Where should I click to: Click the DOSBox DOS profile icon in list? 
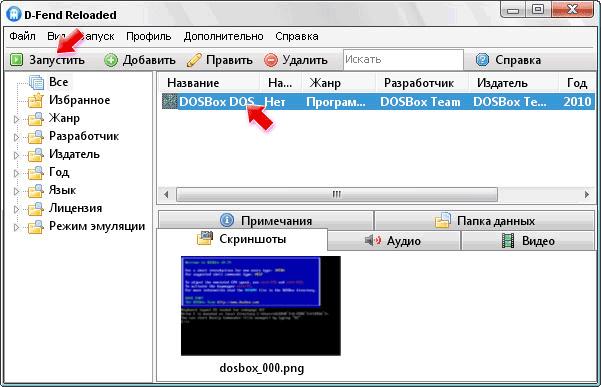coord(169,101)
